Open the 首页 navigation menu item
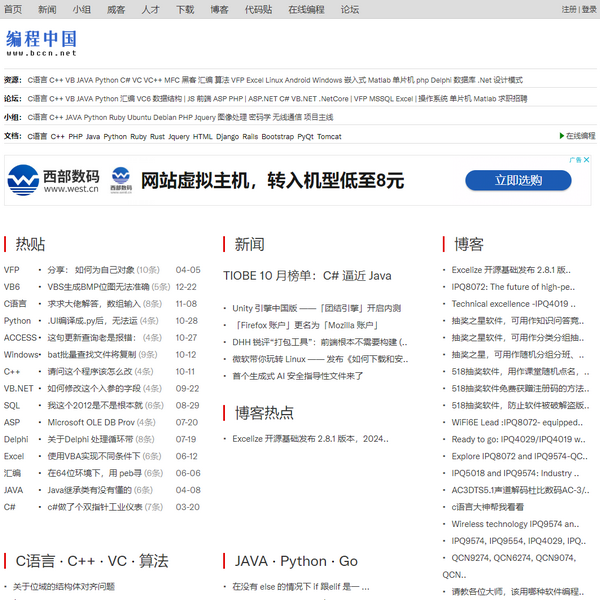Viewport: 600px width, 600px height. coord(13,9)
